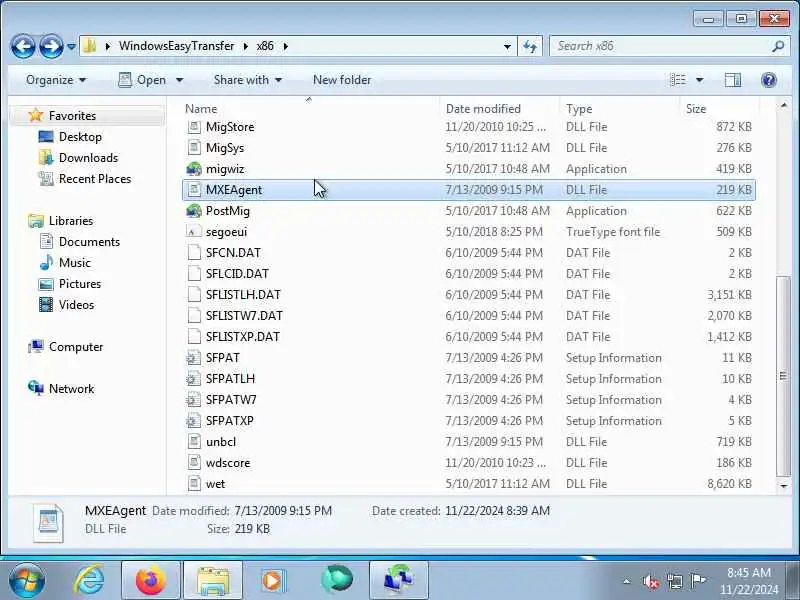Select the MigSys DLL file icon
800x600 pixels.
click(194, 147)
